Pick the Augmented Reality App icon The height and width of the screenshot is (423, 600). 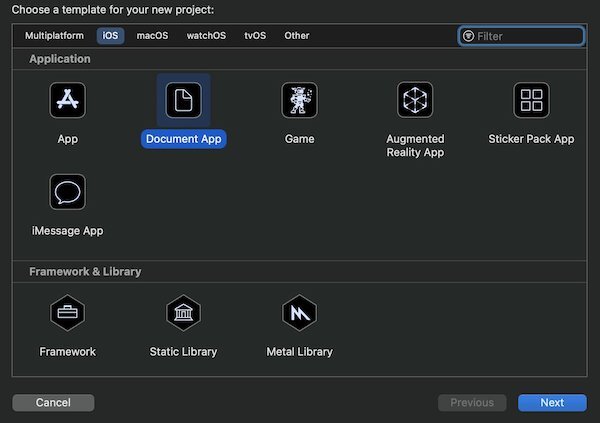415,100
